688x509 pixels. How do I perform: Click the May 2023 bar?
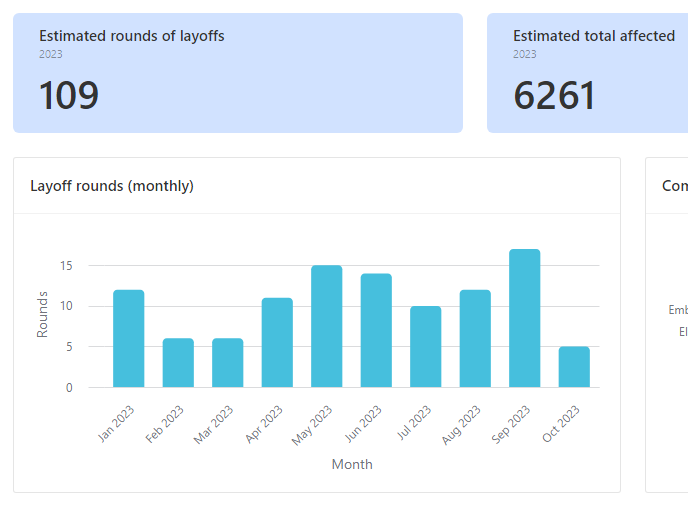[326, 327]
